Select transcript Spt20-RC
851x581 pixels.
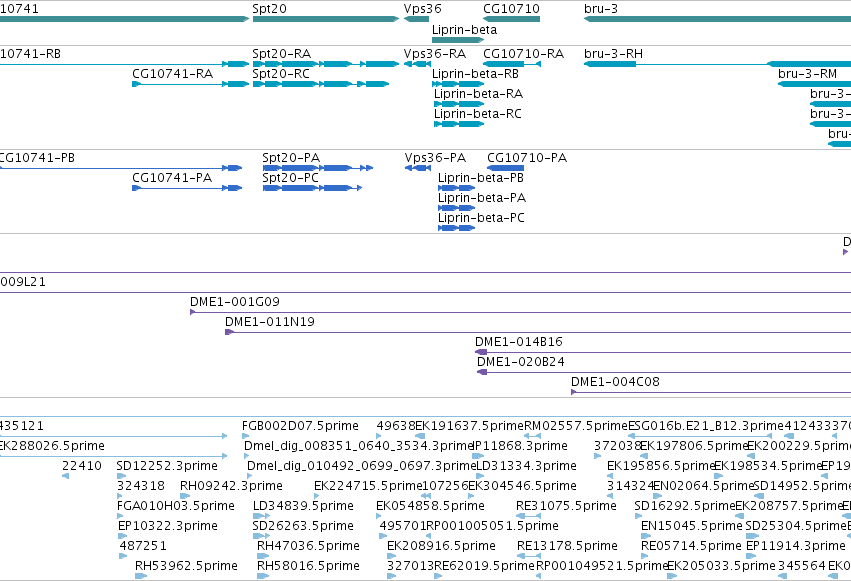(321, 84)
